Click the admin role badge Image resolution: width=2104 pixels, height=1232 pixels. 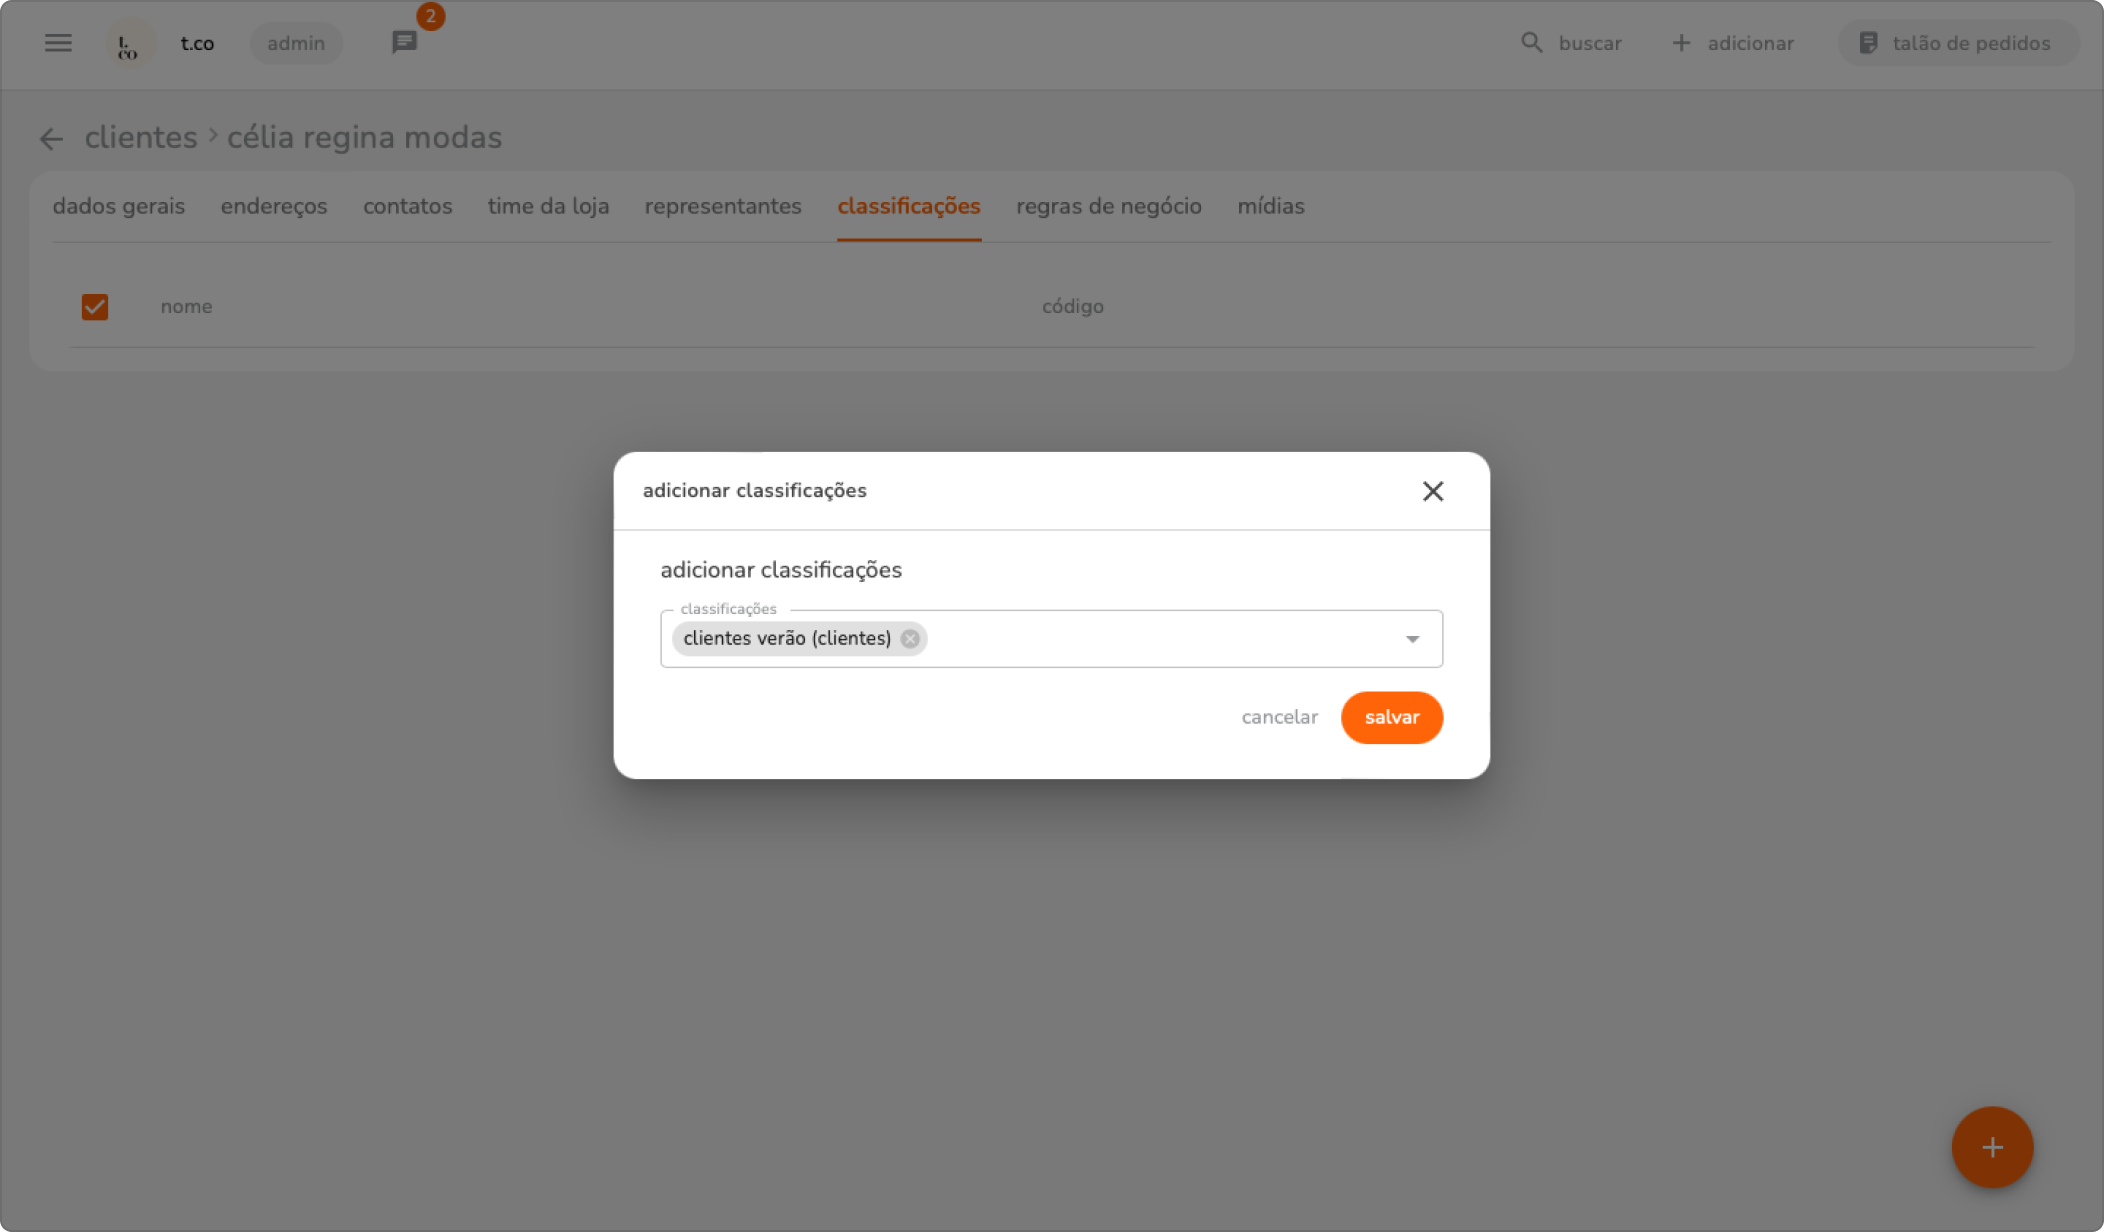click(296, 43)
